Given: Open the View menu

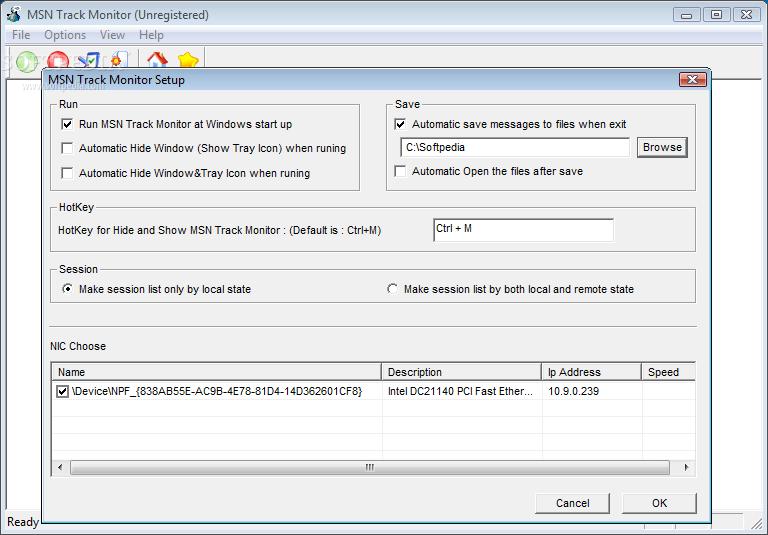Looking at the screenshot, I should [x=112, y=35].
